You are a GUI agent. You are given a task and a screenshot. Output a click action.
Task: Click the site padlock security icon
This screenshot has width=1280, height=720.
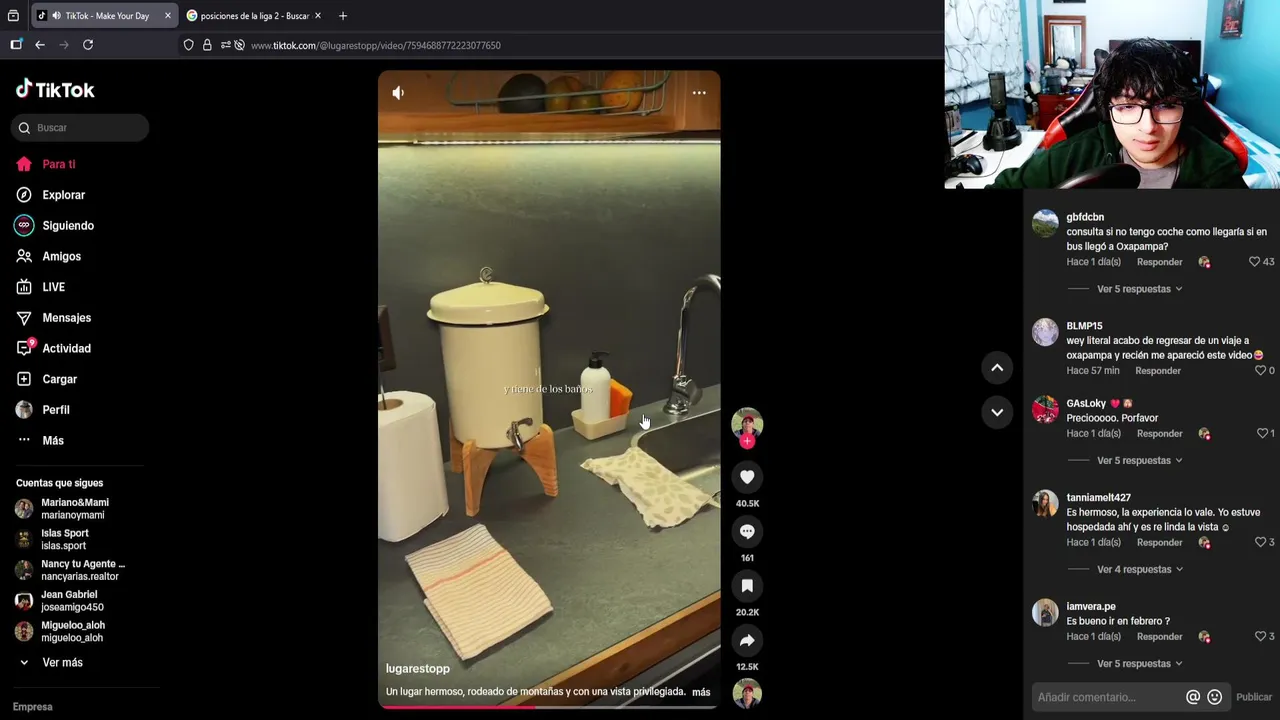tap(207, 45)
